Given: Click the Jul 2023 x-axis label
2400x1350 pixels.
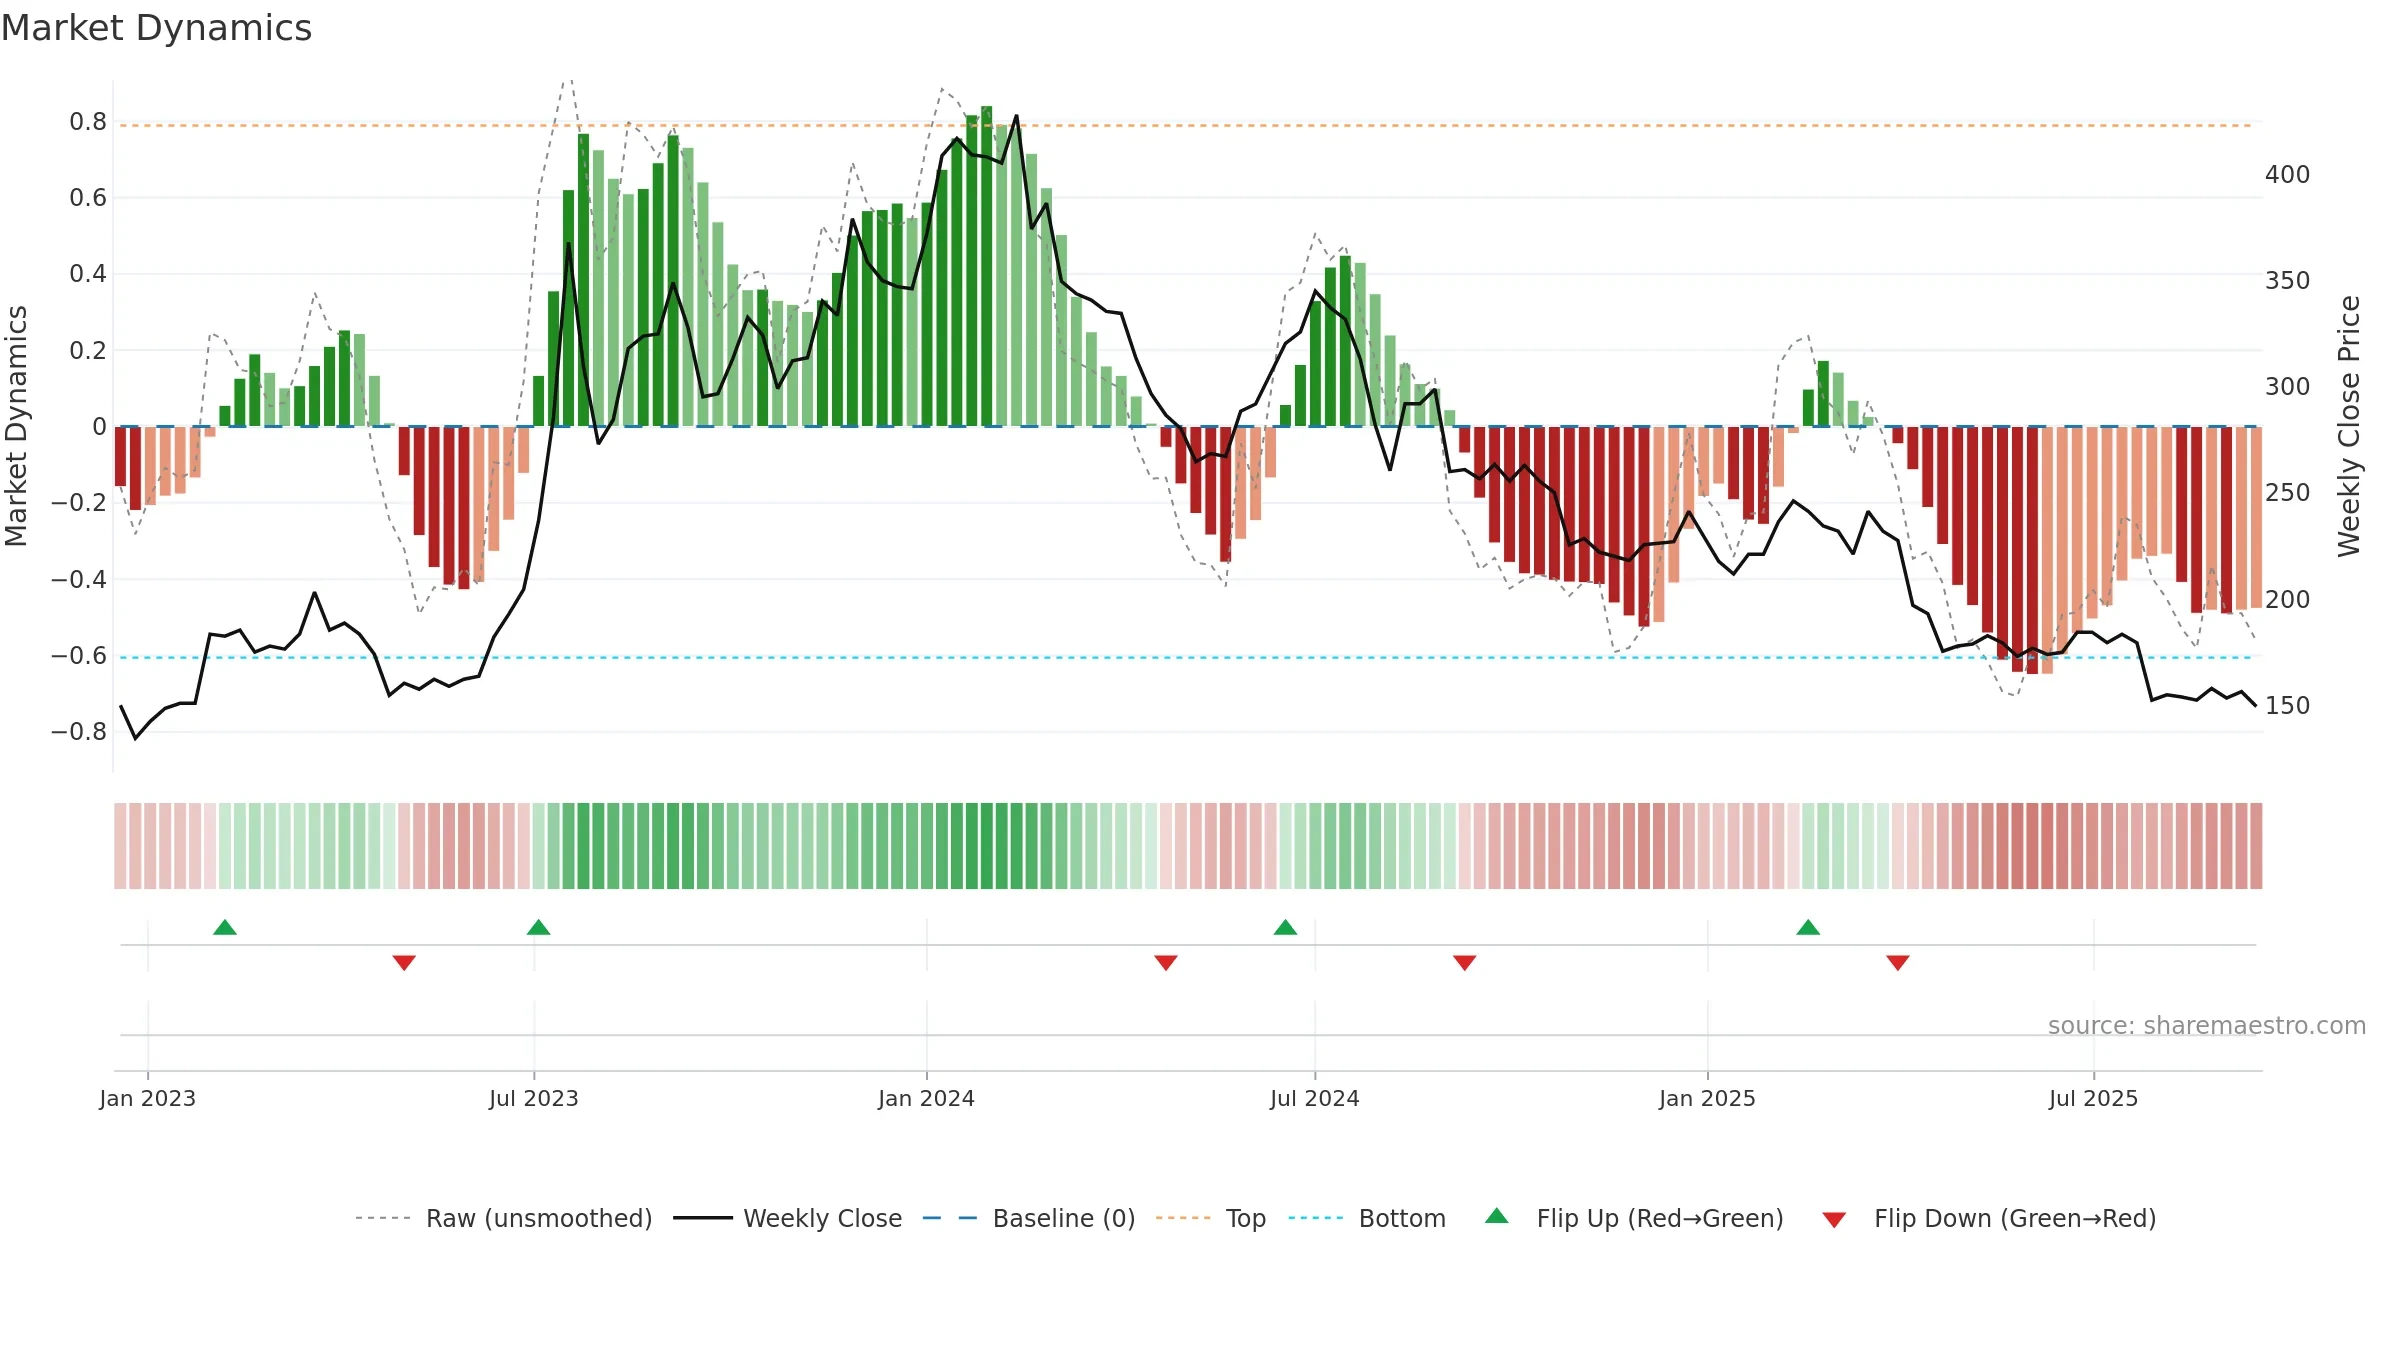Looking at the screenshot, I should point(534,1098).
